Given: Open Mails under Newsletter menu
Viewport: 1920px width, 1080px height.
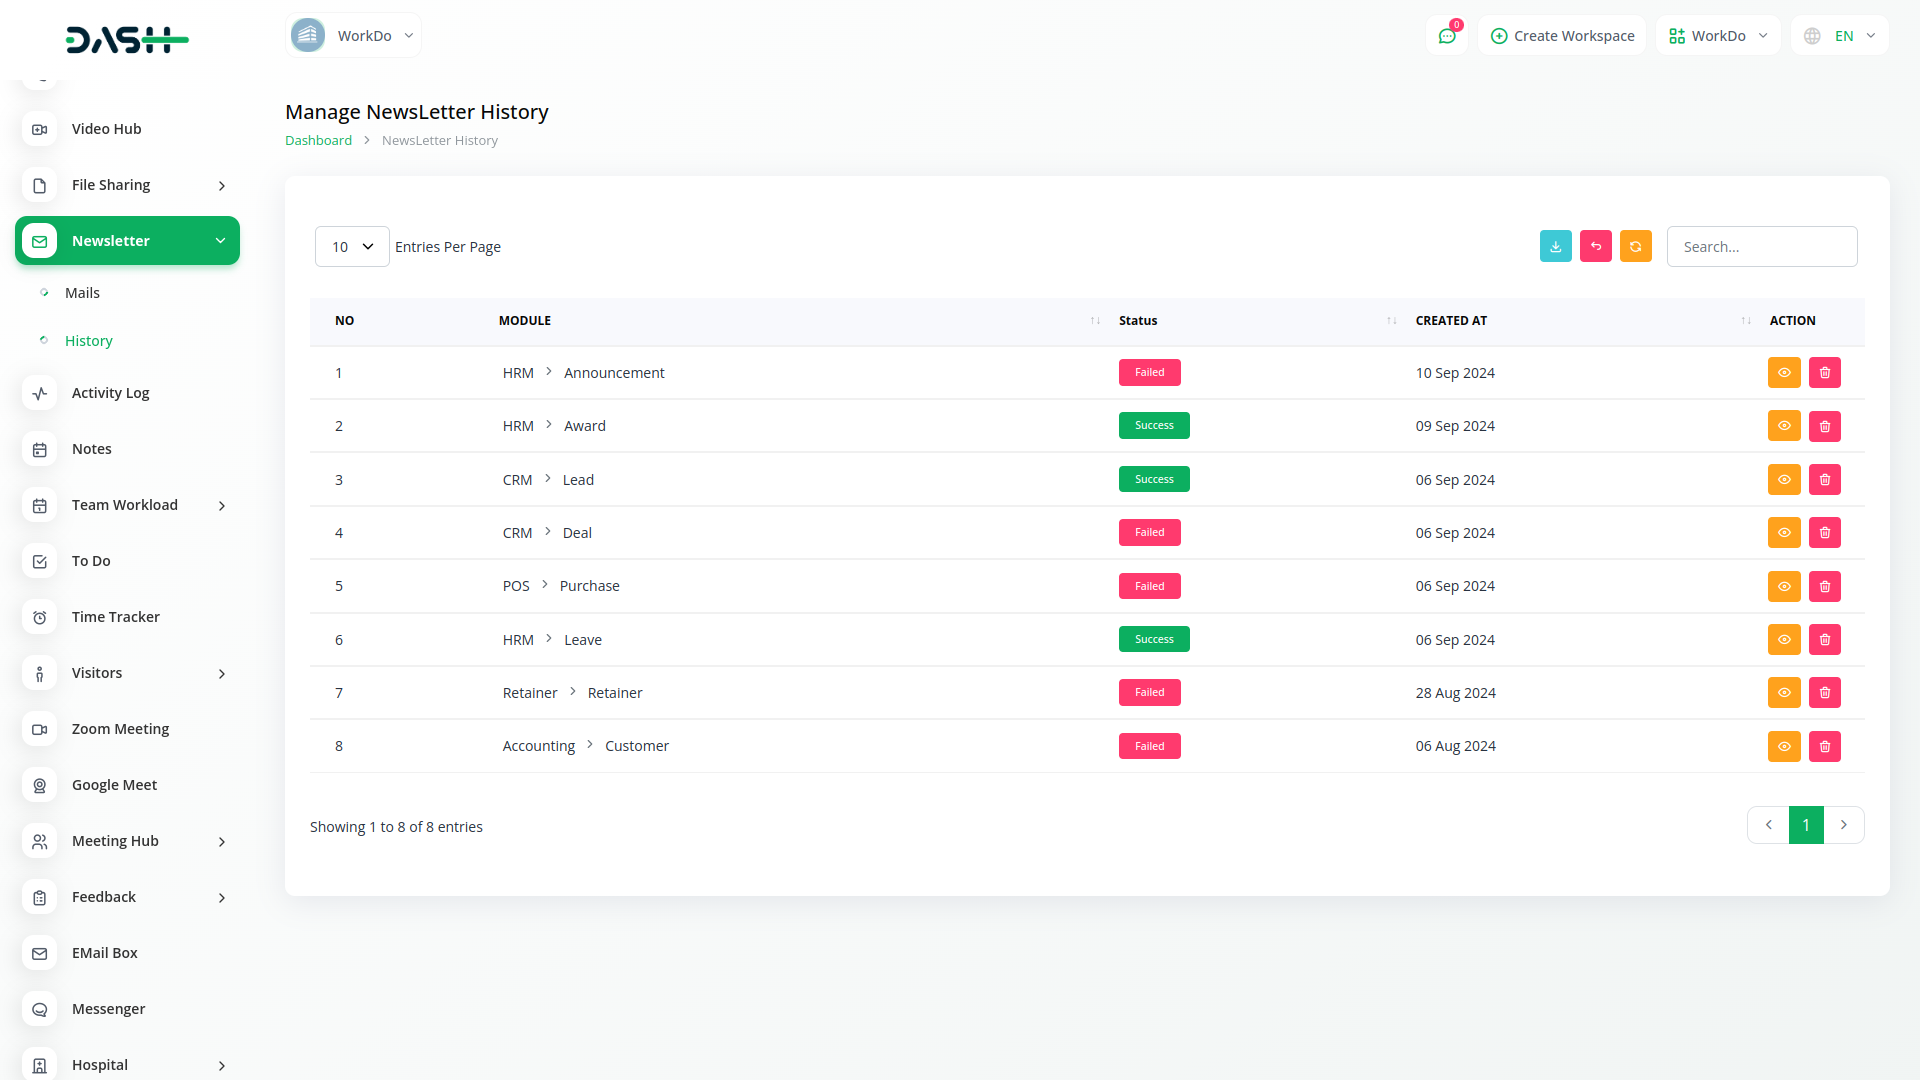Looking at the screenshot, I should pos(82,293).
